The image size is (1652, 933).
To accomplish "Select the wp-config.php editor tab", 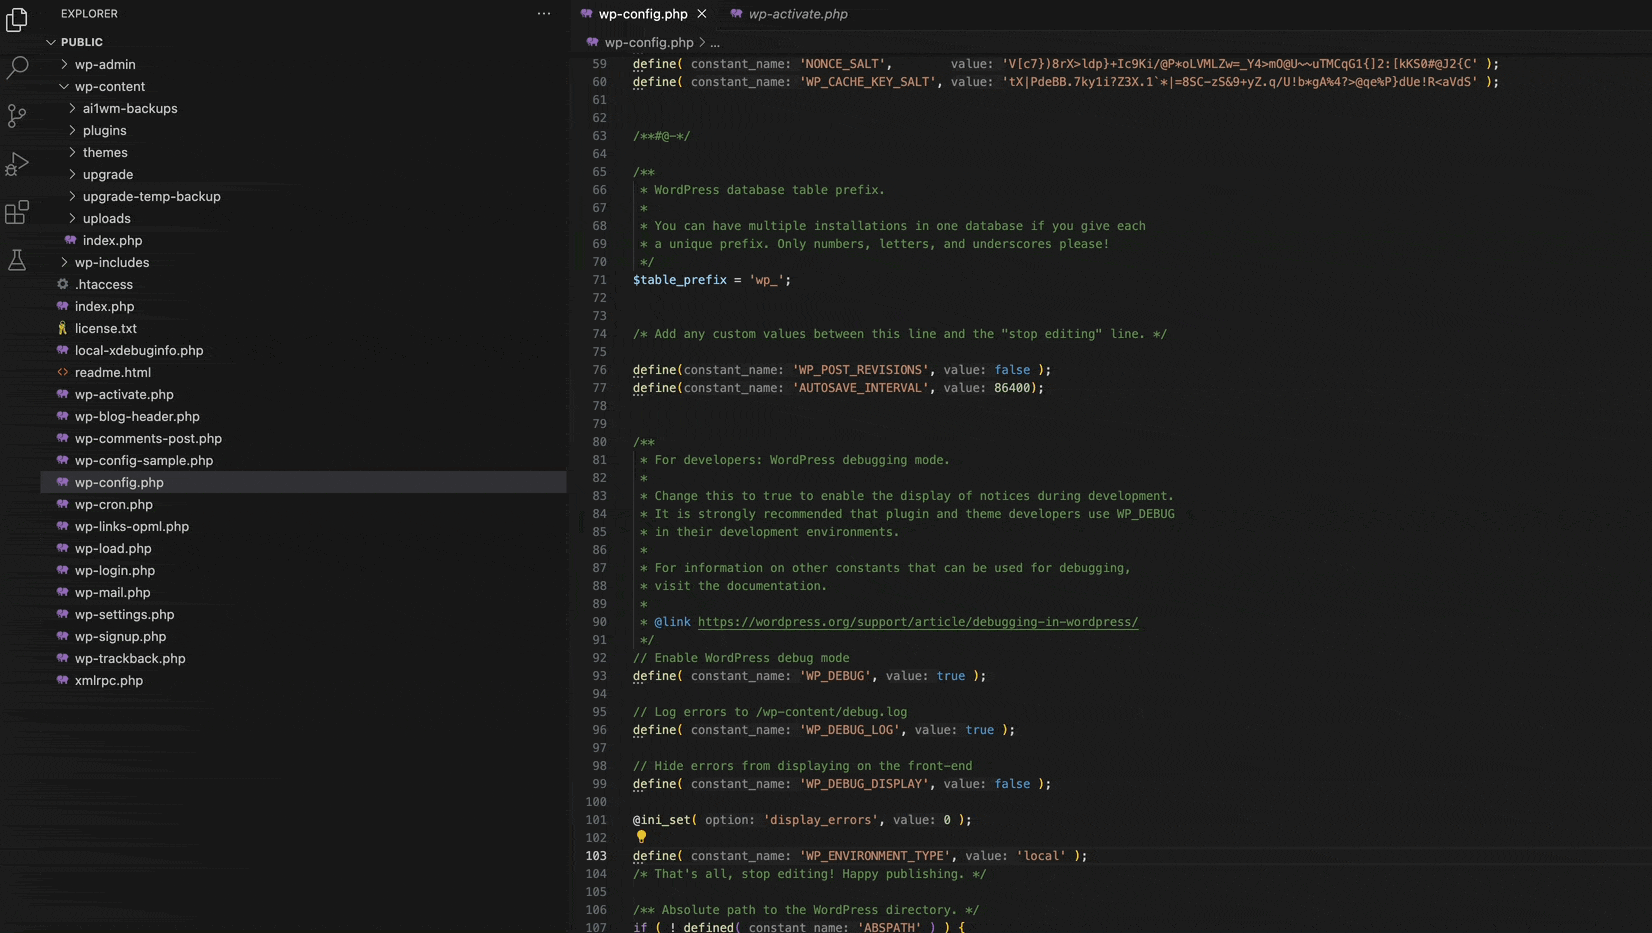I will (x=643, y=14).
